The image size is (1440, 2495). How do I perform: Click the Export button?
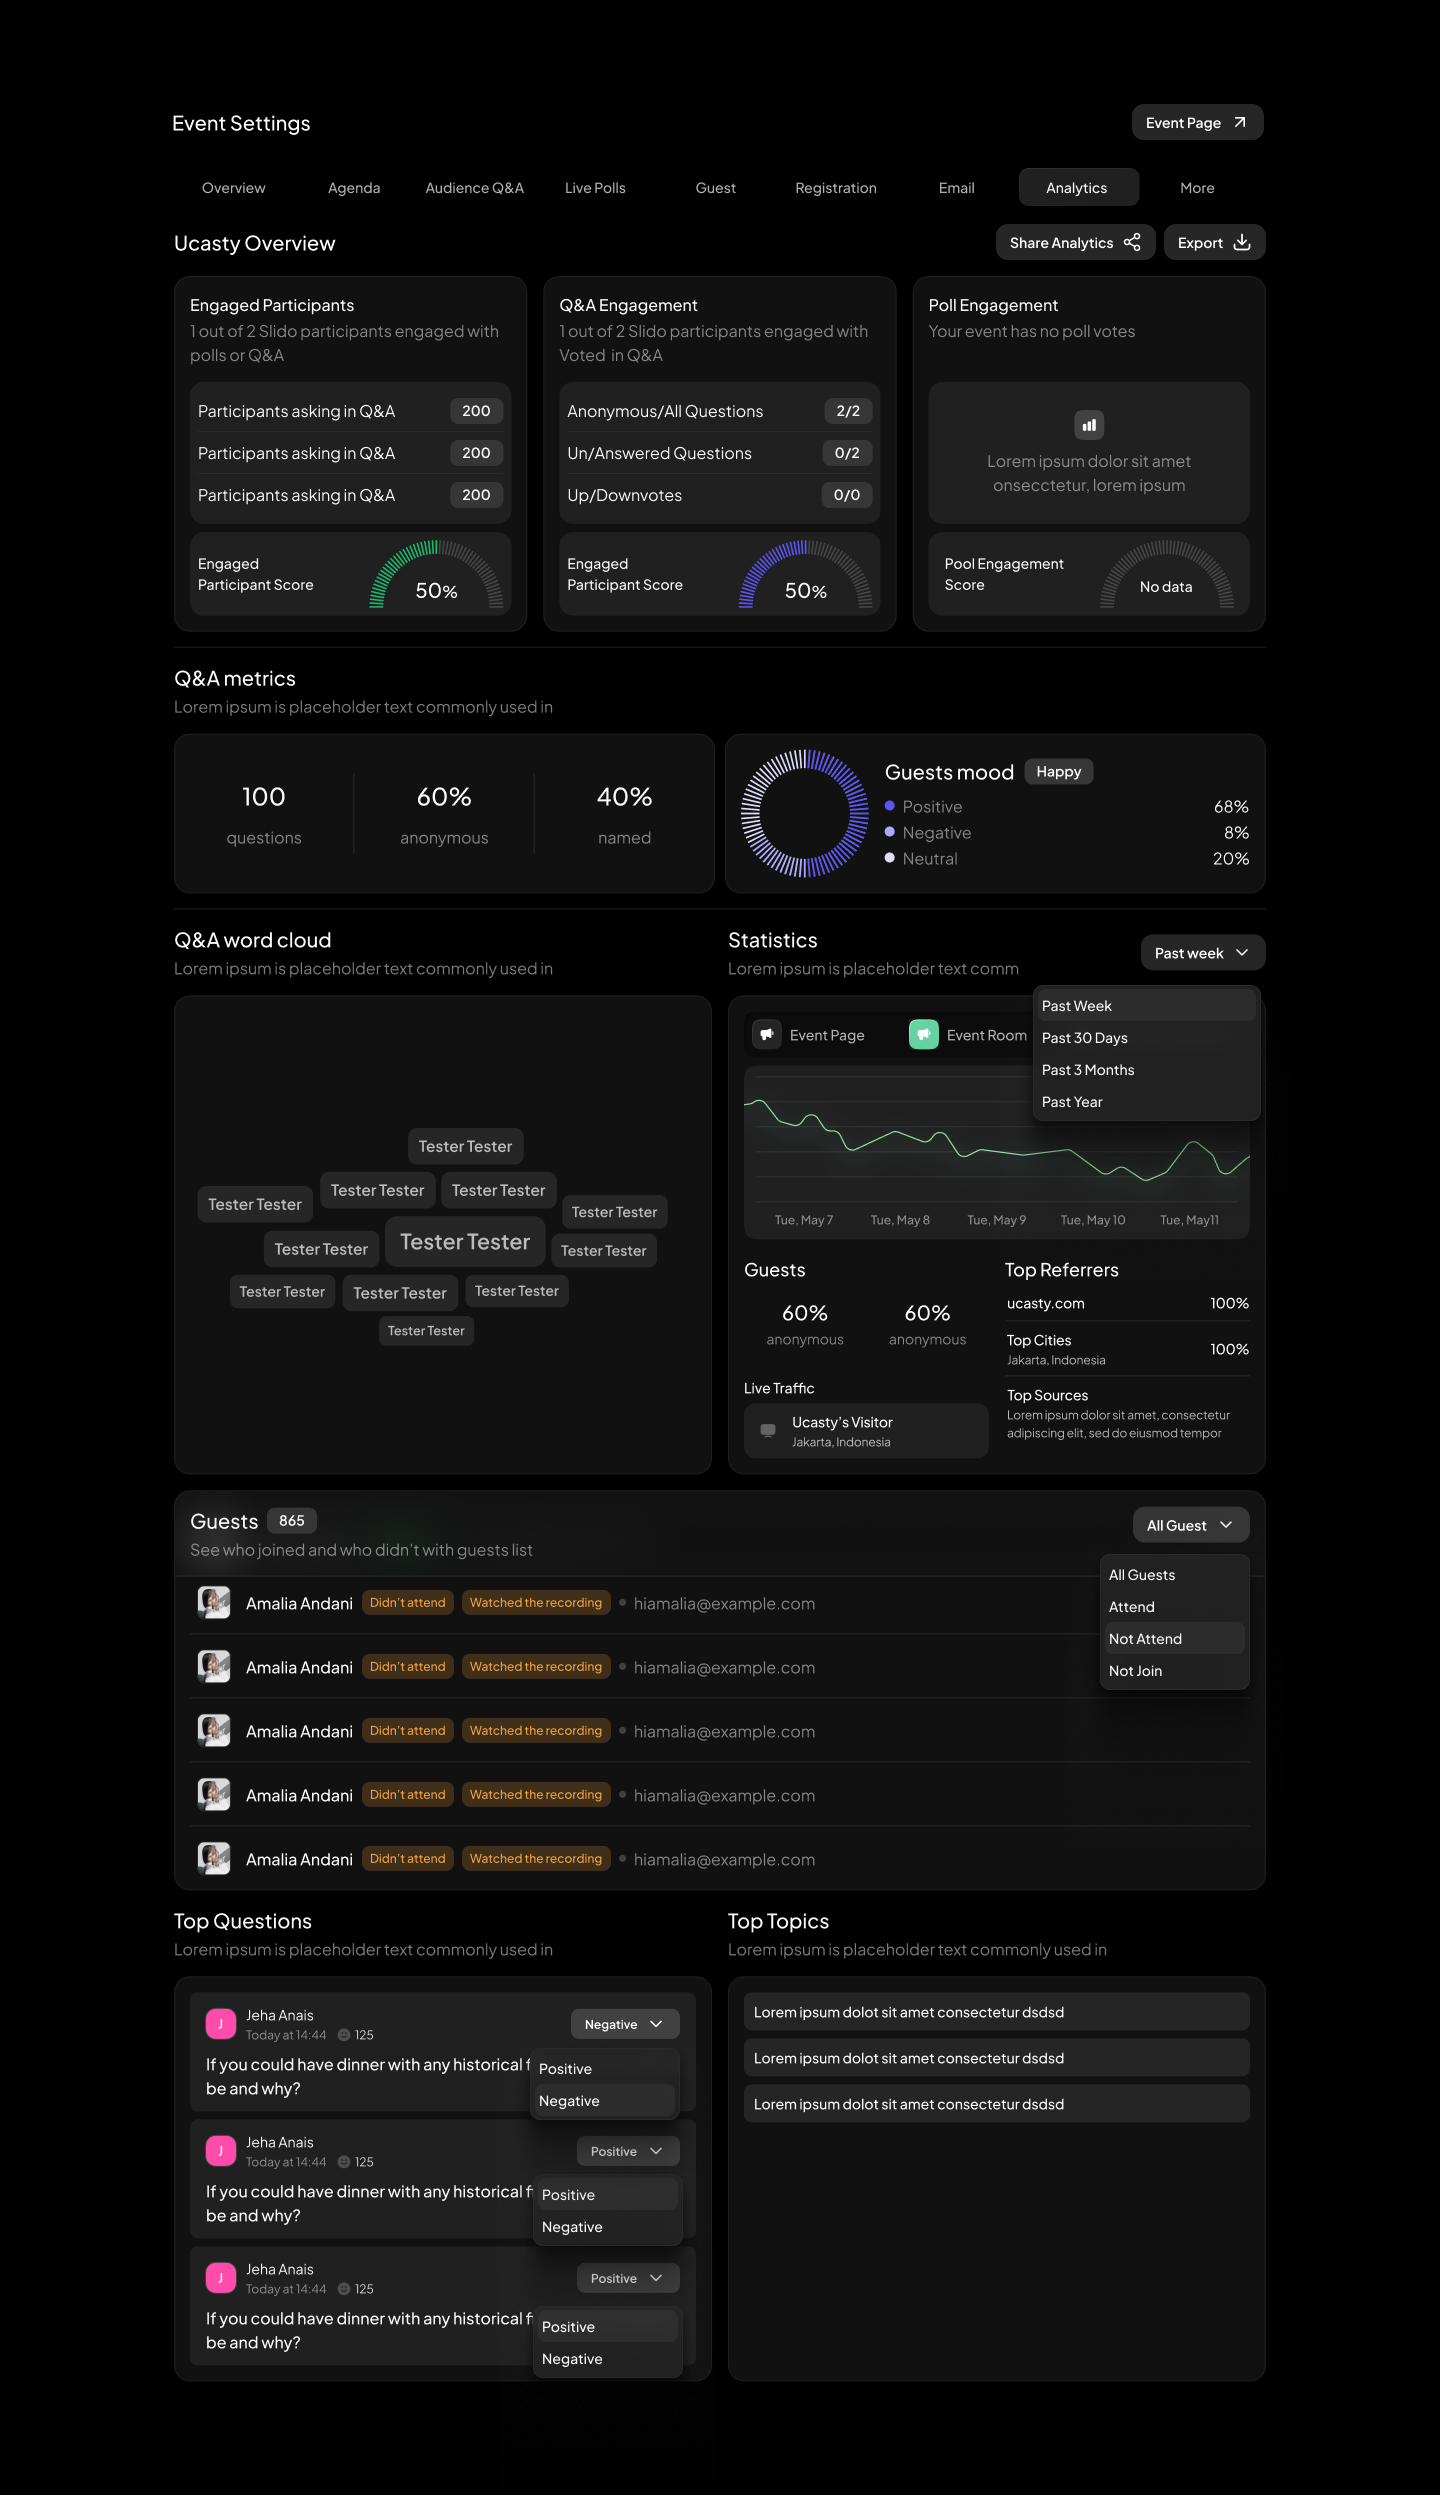click(1214, 242)
